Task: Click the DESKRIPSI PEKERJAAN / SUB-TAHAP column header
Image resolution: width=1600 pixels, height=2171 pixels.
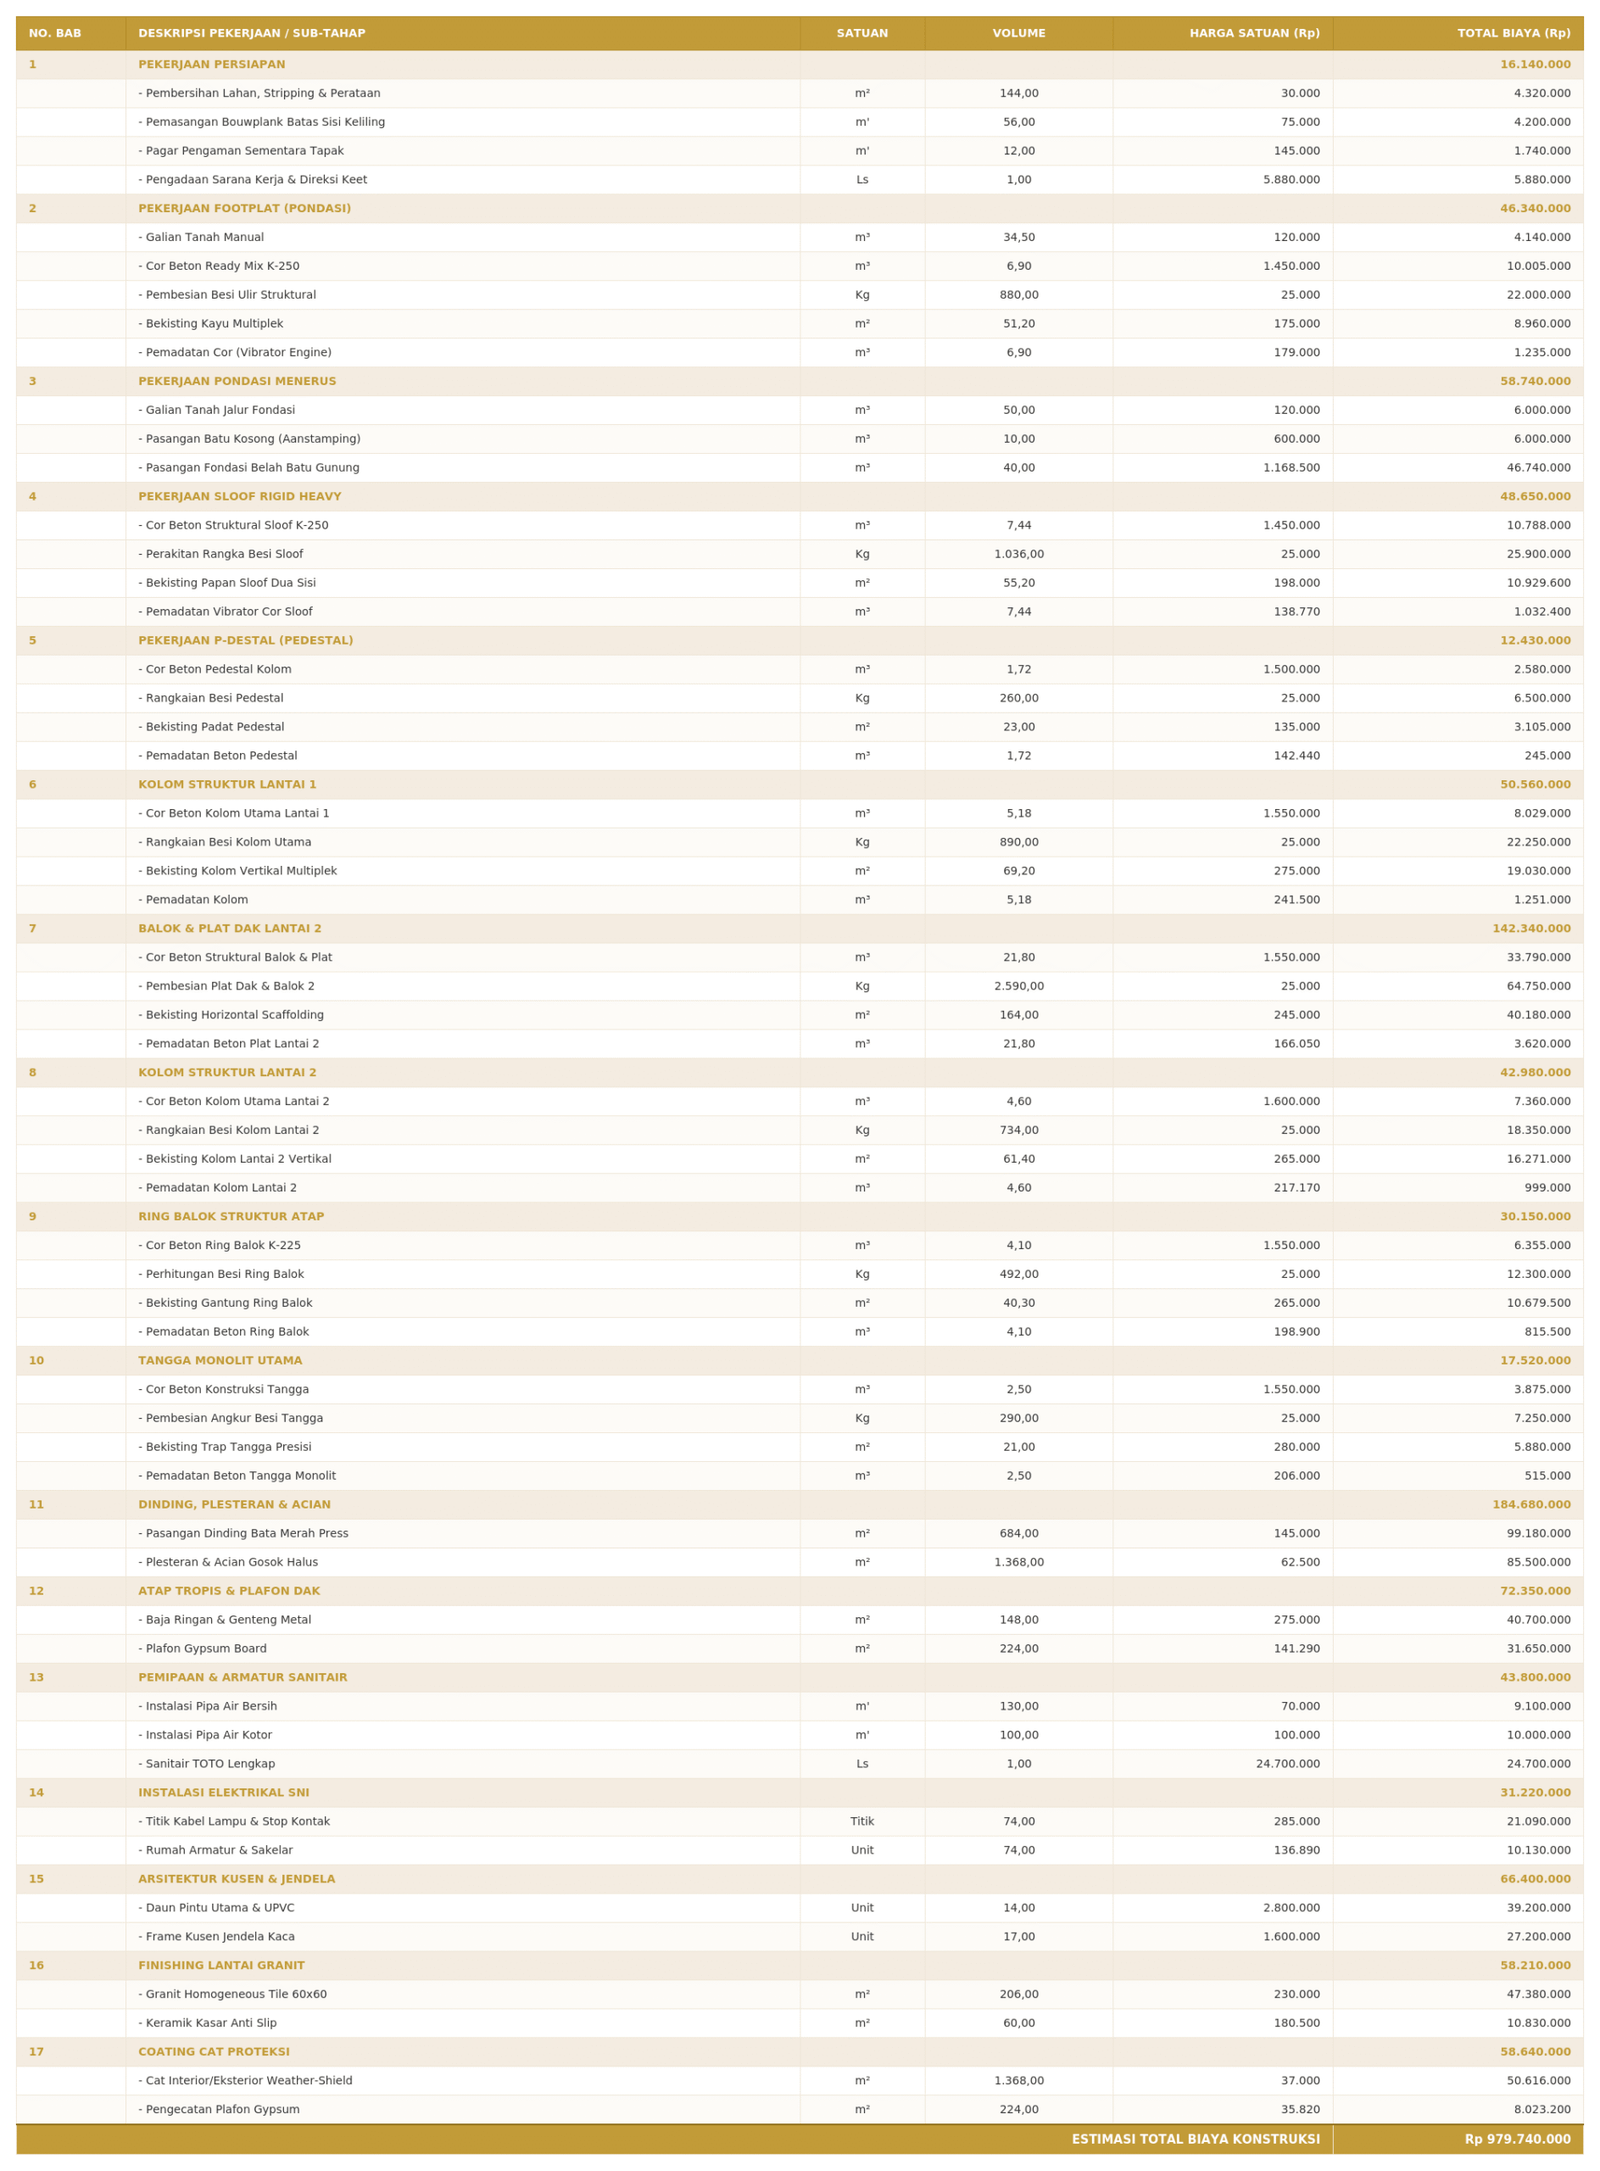Action: (251, 33)
